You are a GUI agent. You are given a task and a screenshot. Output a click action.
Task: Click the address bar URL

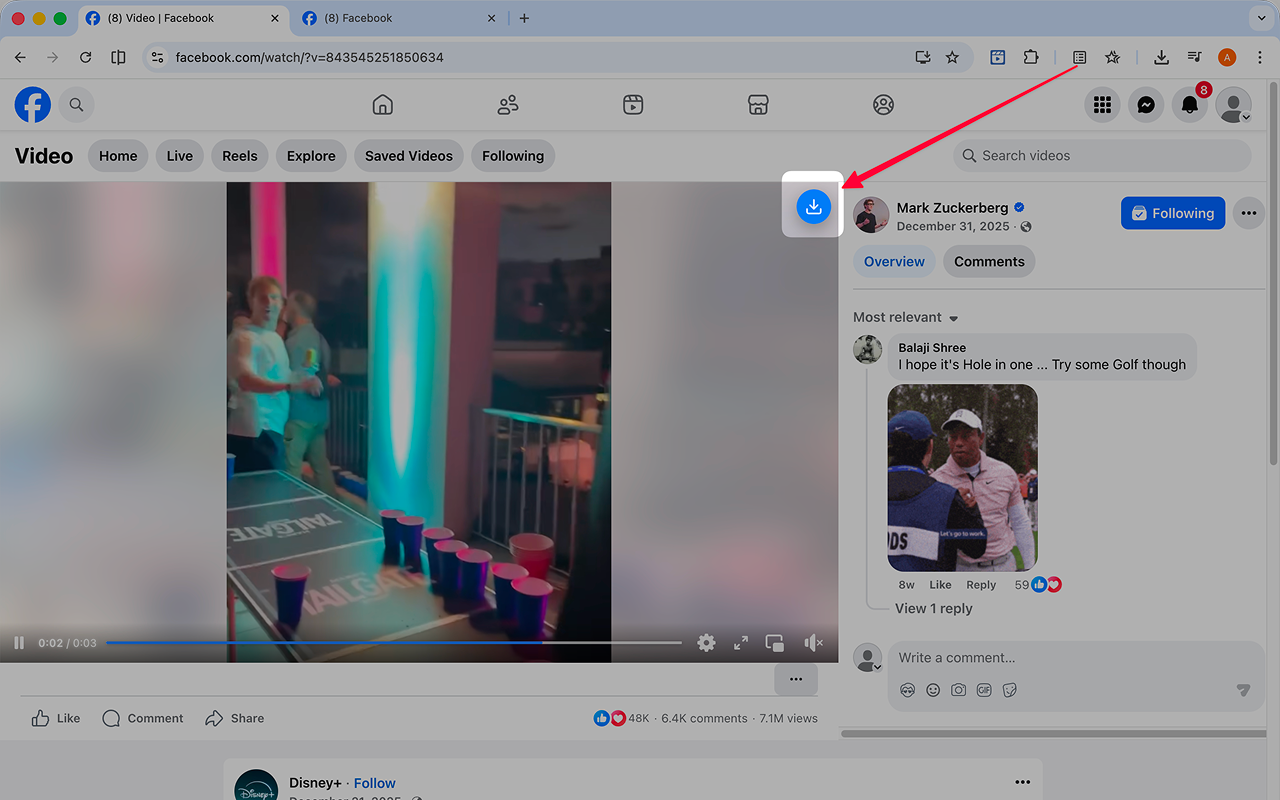click(309, 58)
